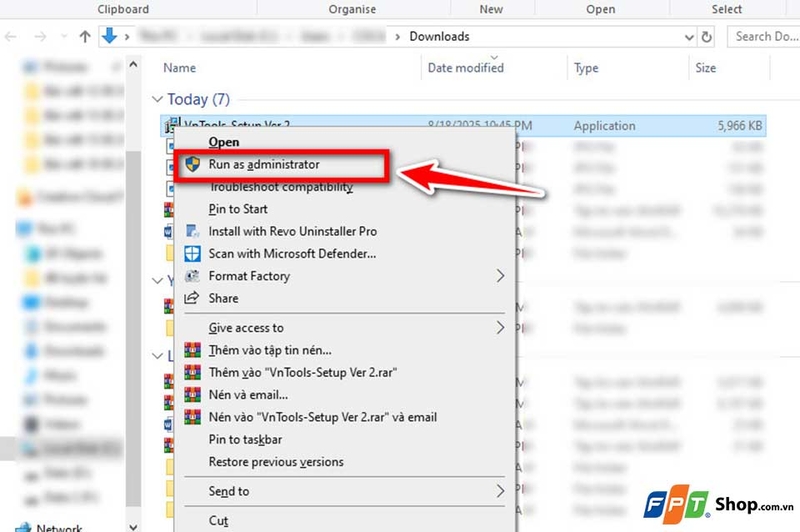Click the Search Downloads field
The width and height of the screenshot is (800, 532).
coord(763,36)
